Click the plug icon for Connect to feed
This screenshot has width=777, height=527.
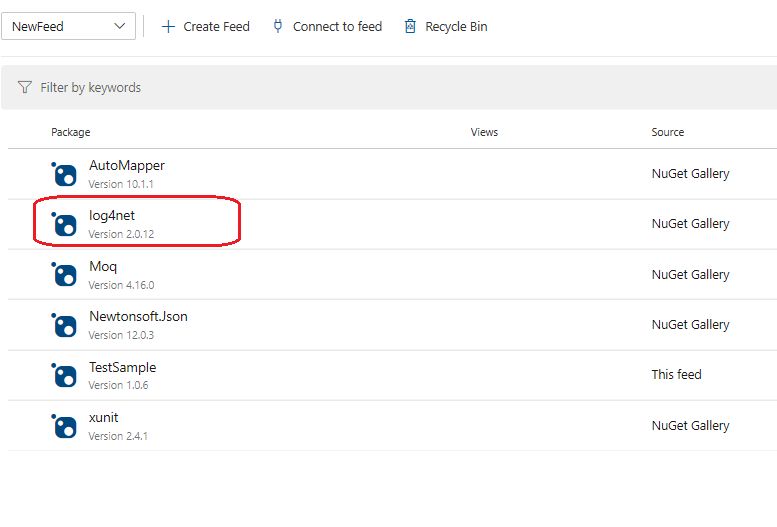pos(278,26)
